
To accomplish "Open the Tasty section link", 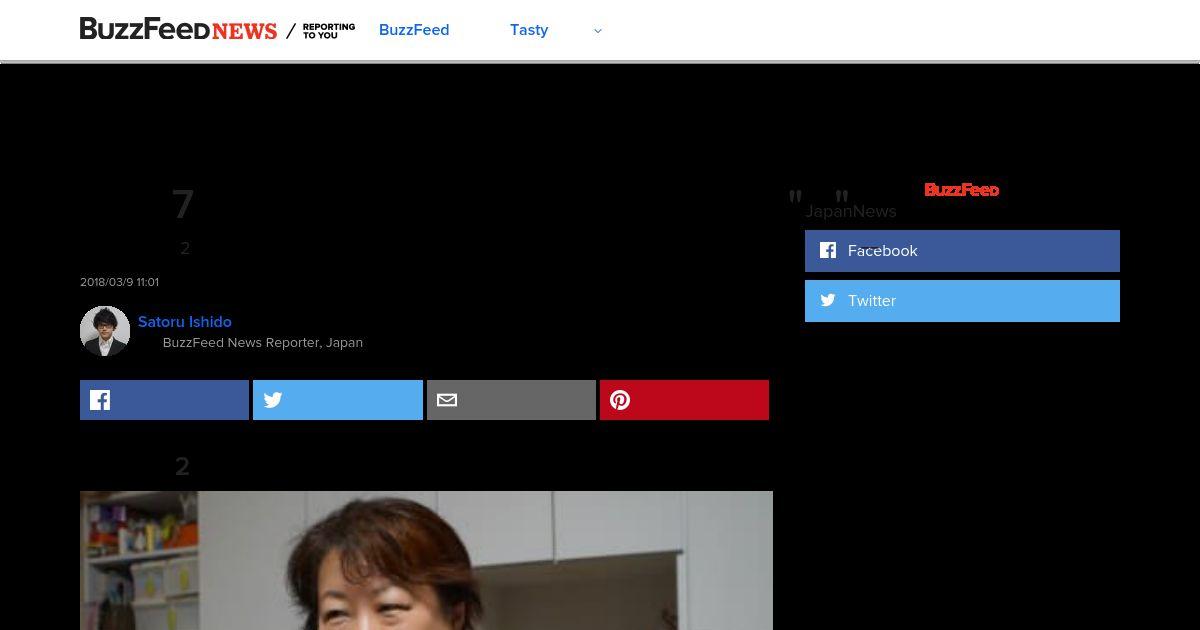I will (x=529, y=30).
